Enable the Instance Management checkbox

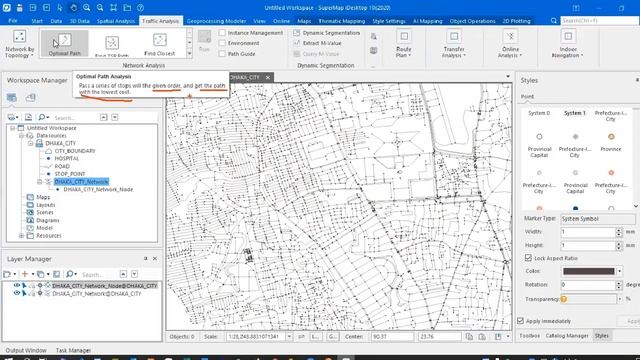point(222,33)
